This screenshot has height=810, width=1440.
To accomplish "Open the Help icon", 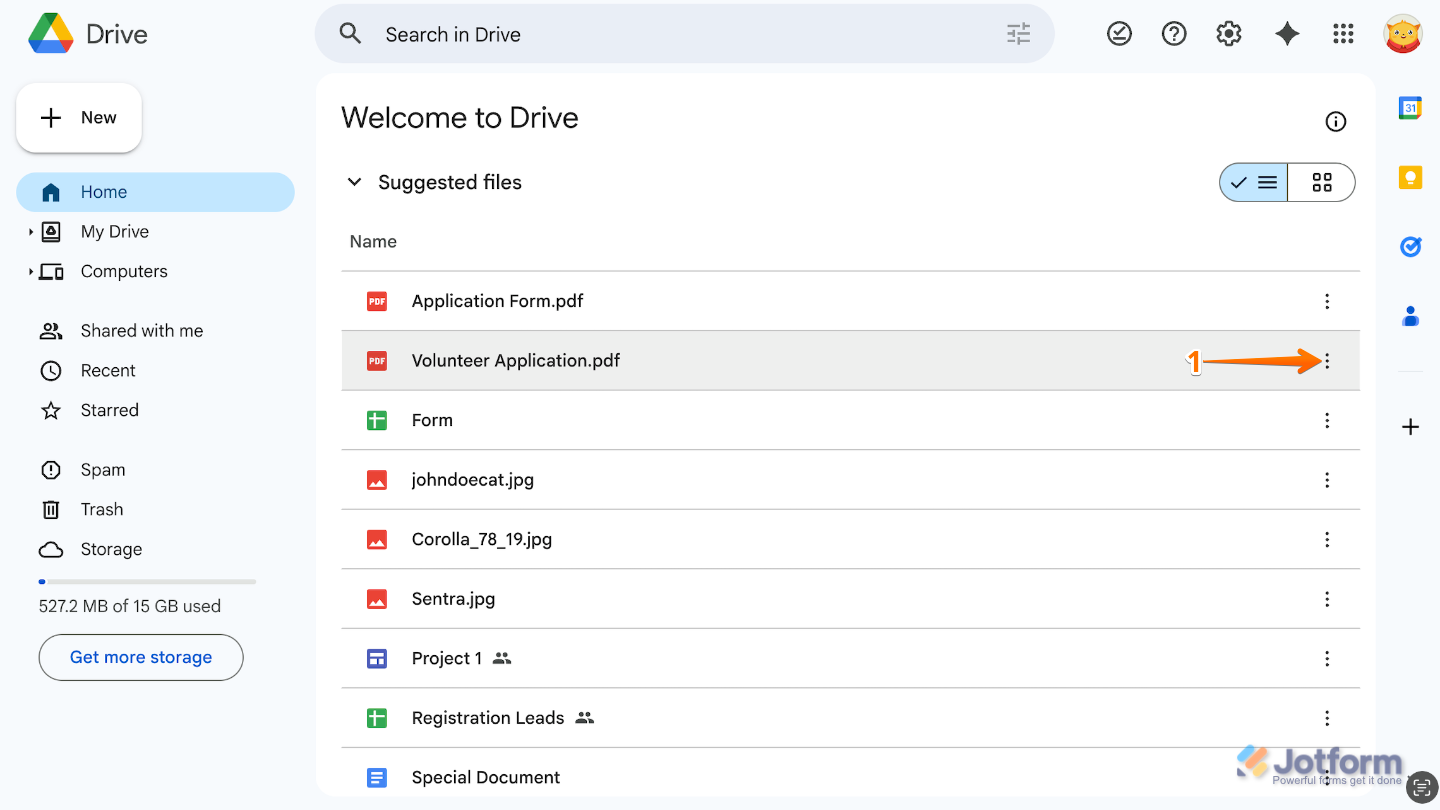I will click(1174, 33).
